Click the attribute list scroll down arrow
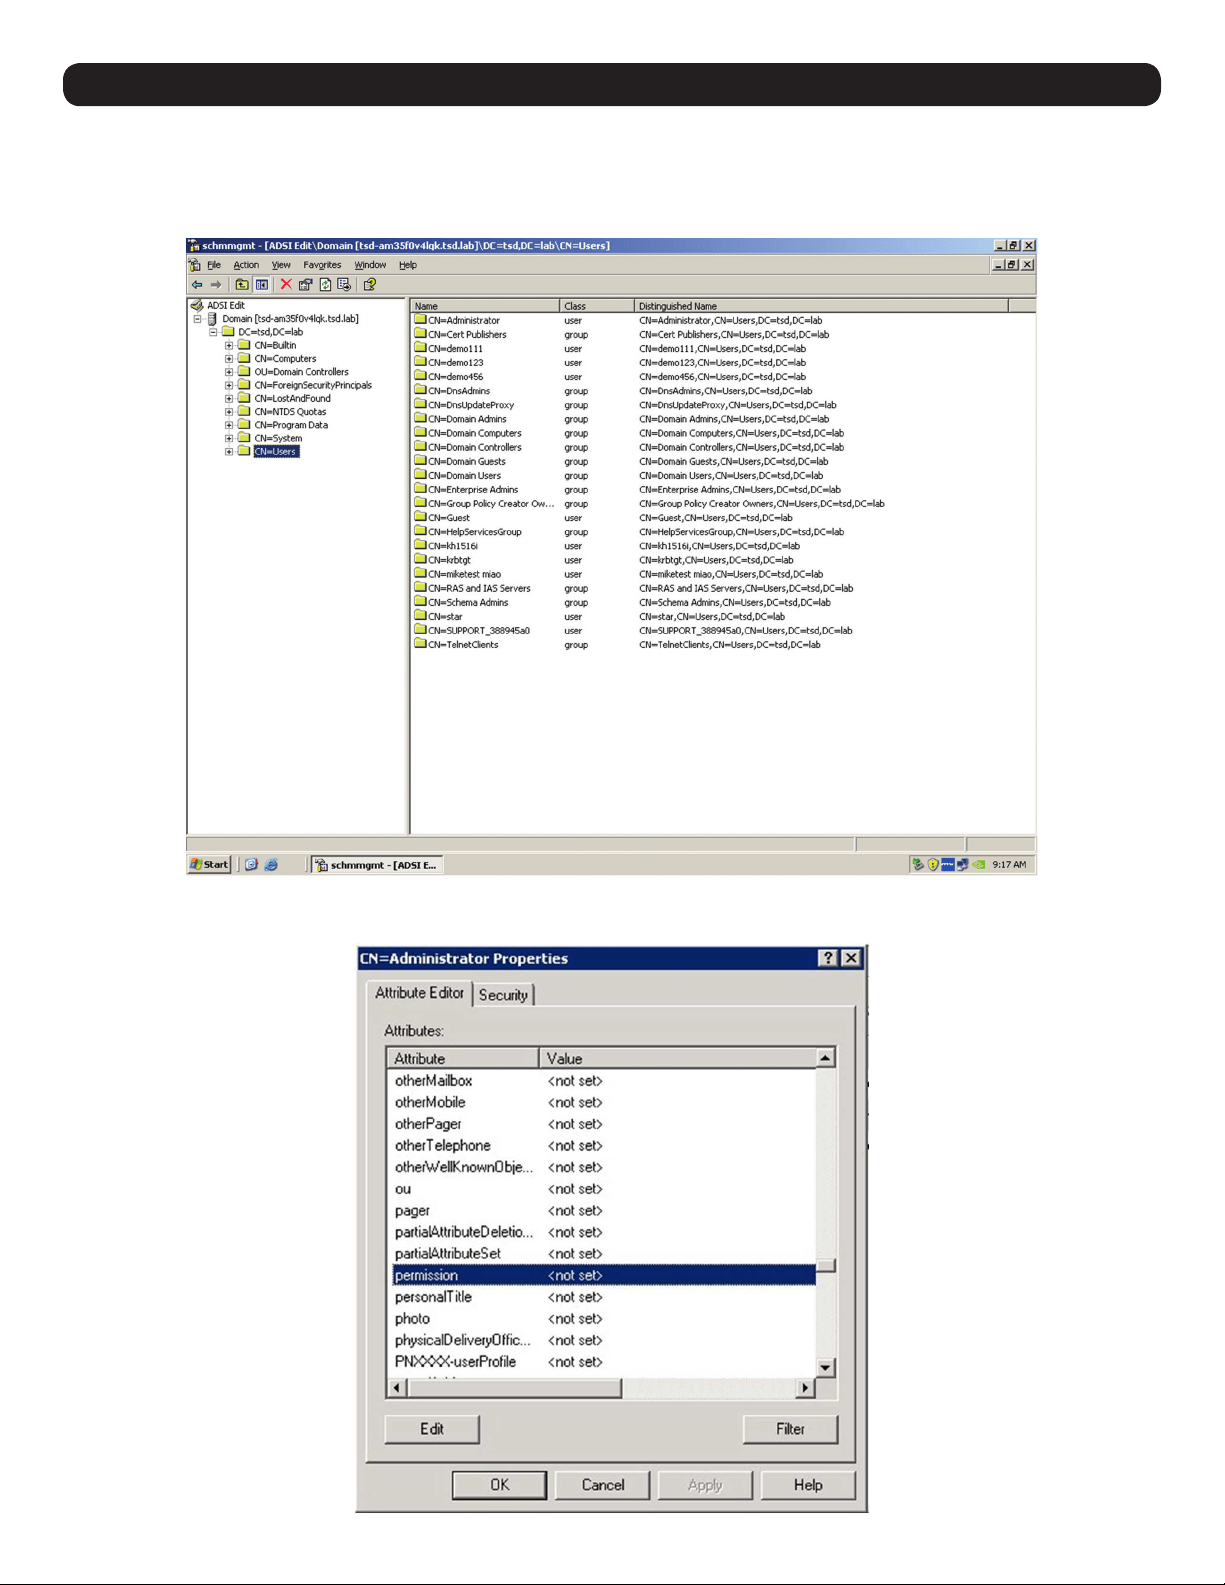 [826, 1367]
